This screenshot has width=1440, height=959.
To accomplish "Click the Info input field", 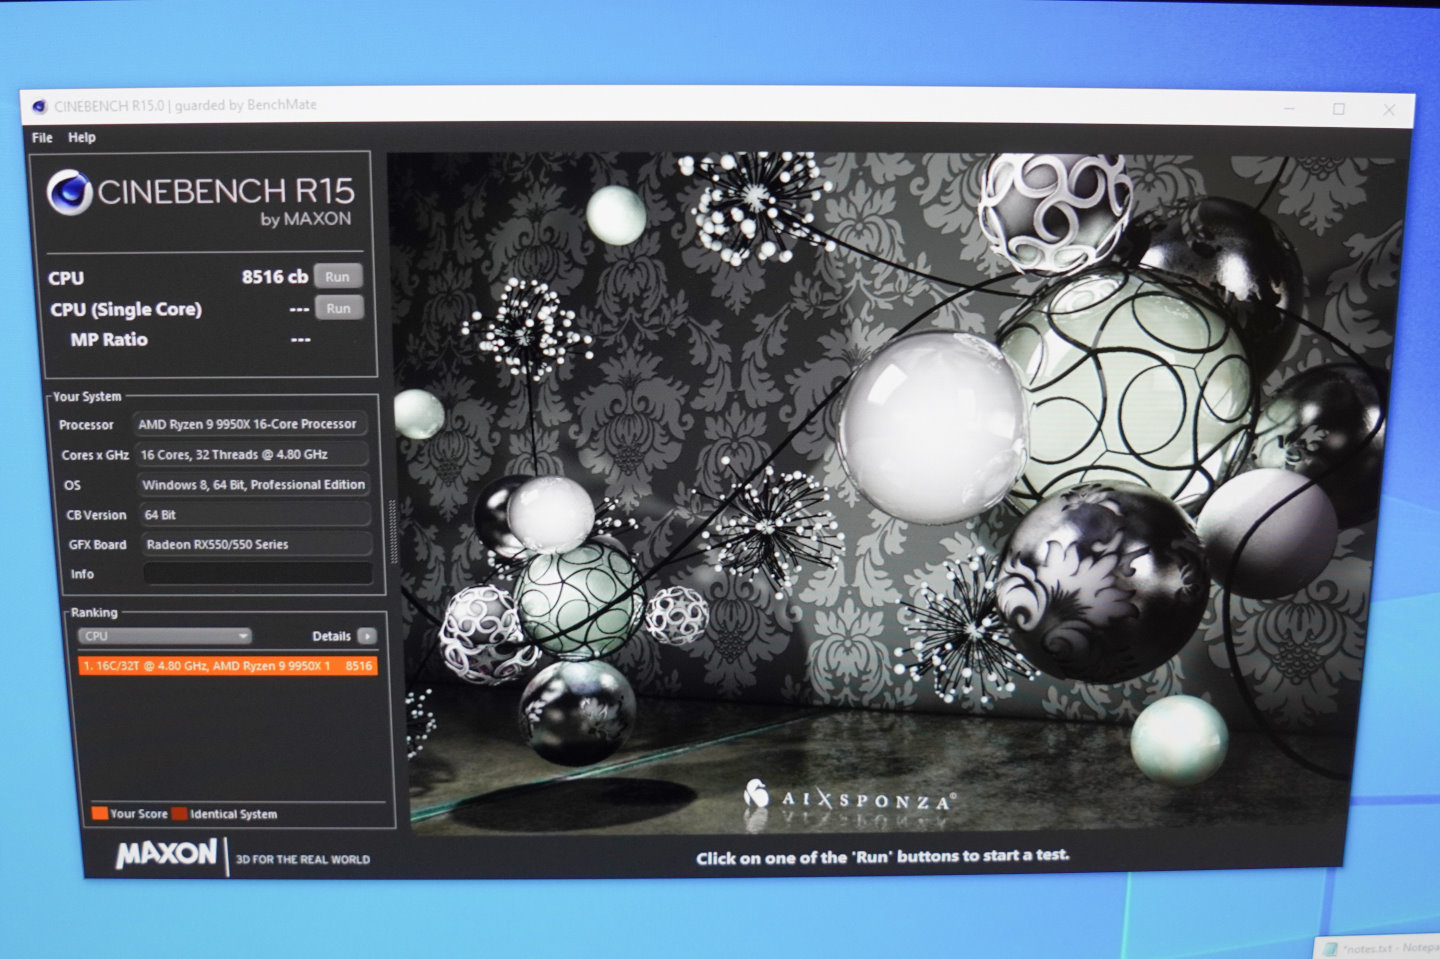I will tap(258, 574).
